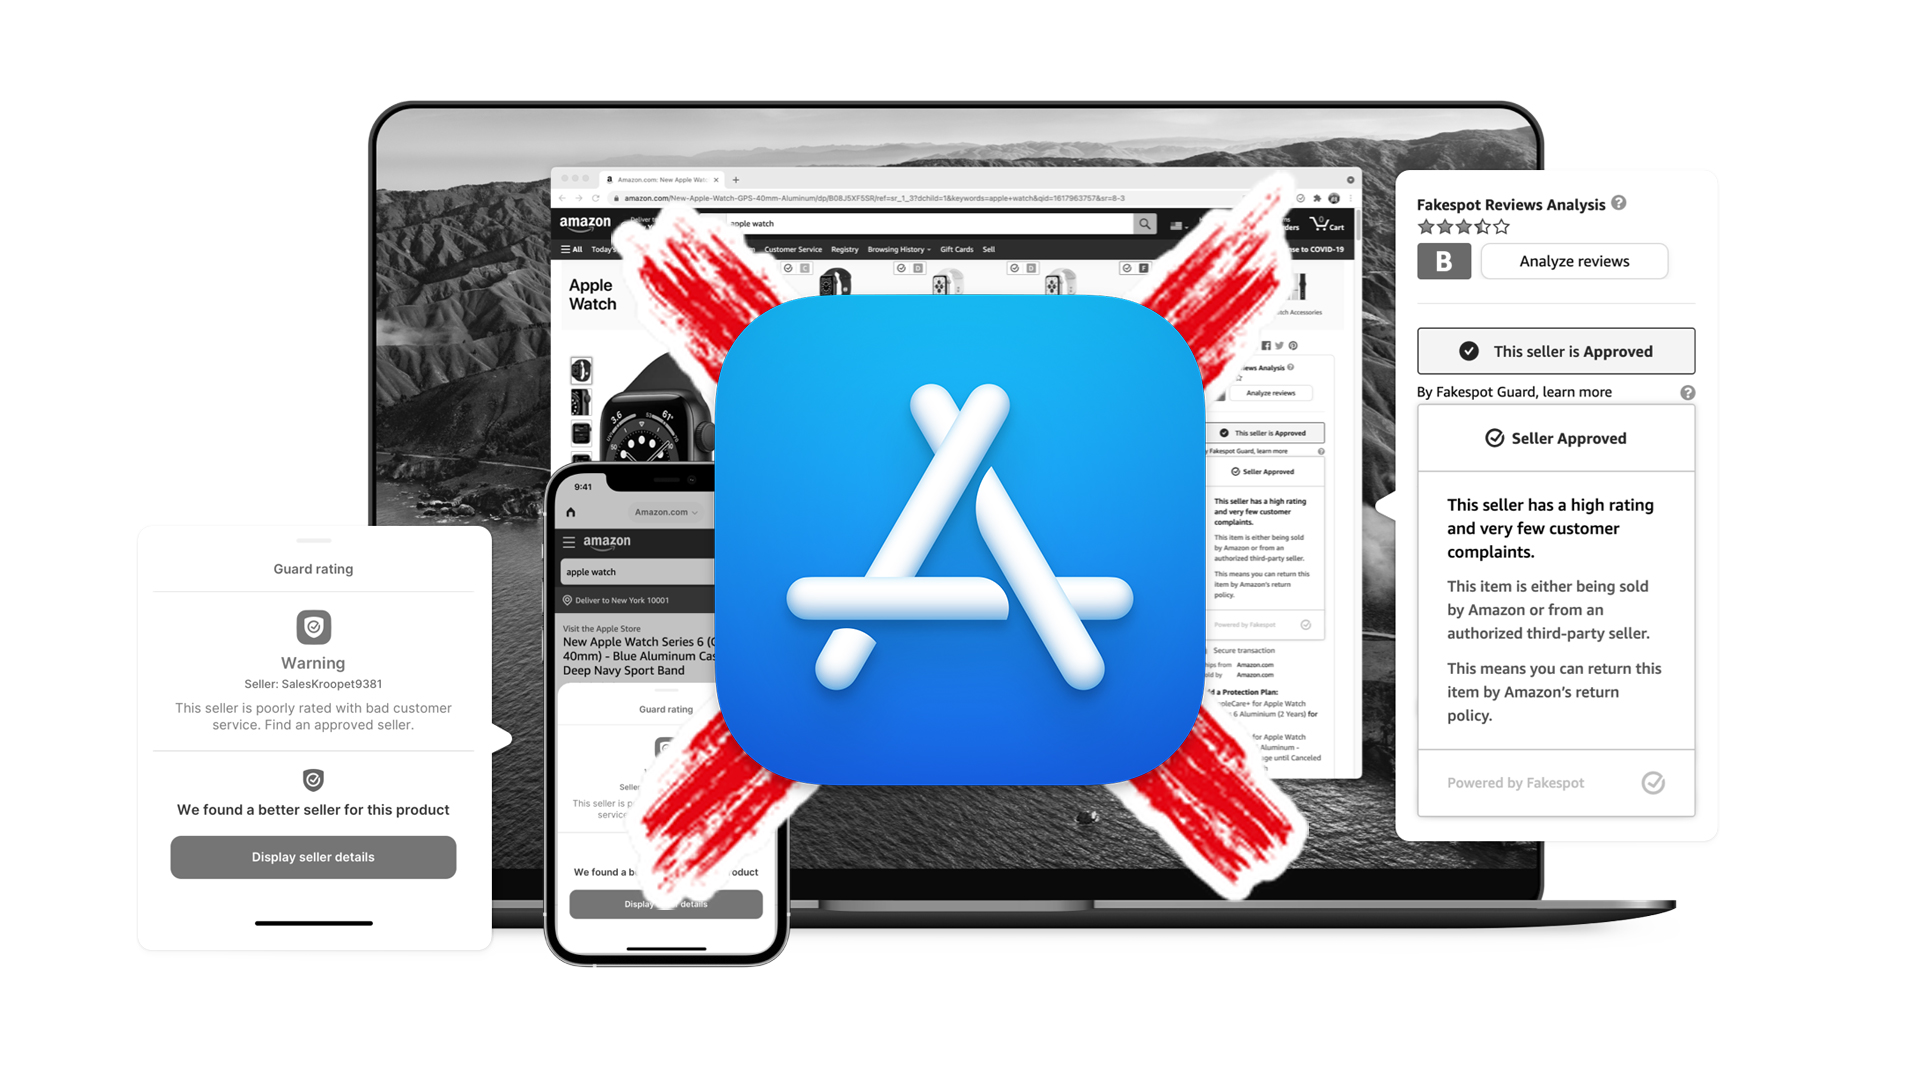
Task: Click the Fakespot star rating display
Action: (x=1460, y=227)
